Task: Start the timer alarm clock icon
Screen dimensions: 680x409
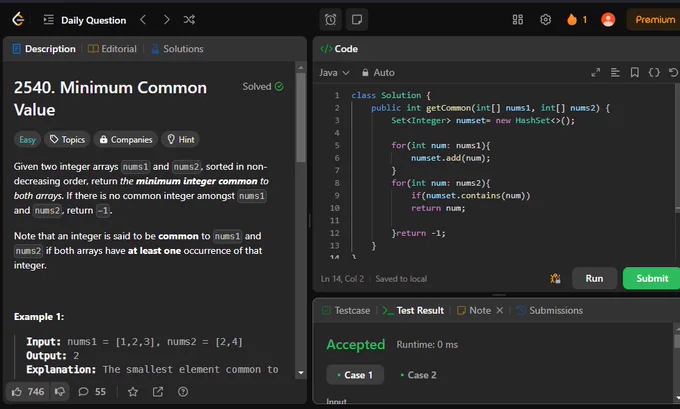Action: [330, 20]
